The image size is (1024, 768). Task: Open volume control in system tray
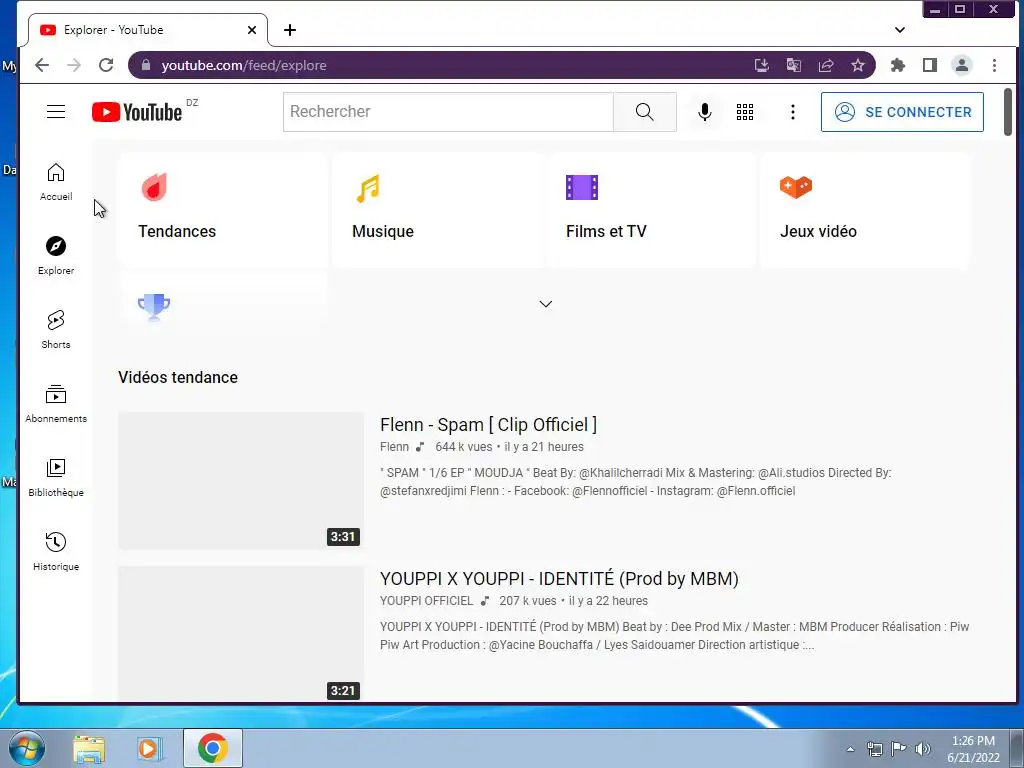click(x=923, y=749)
